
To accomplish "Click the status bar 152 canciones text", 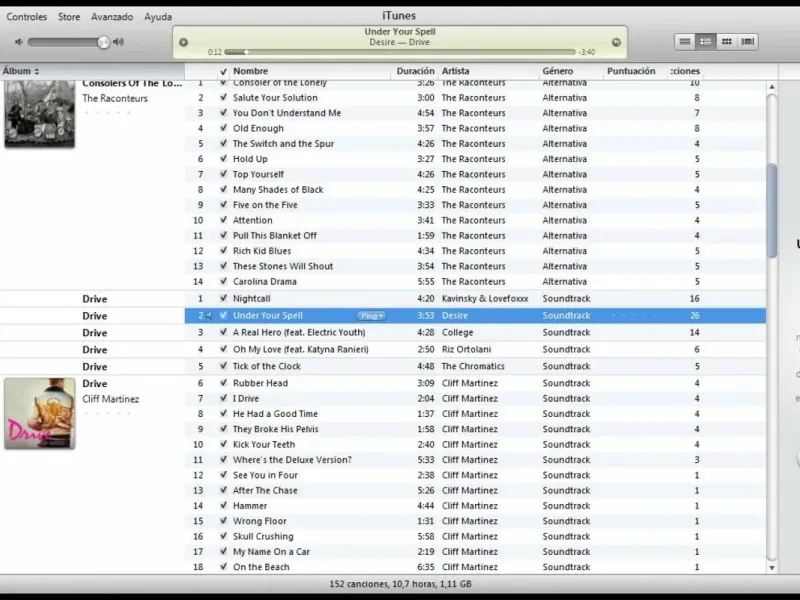I will [x=400, y=584].
